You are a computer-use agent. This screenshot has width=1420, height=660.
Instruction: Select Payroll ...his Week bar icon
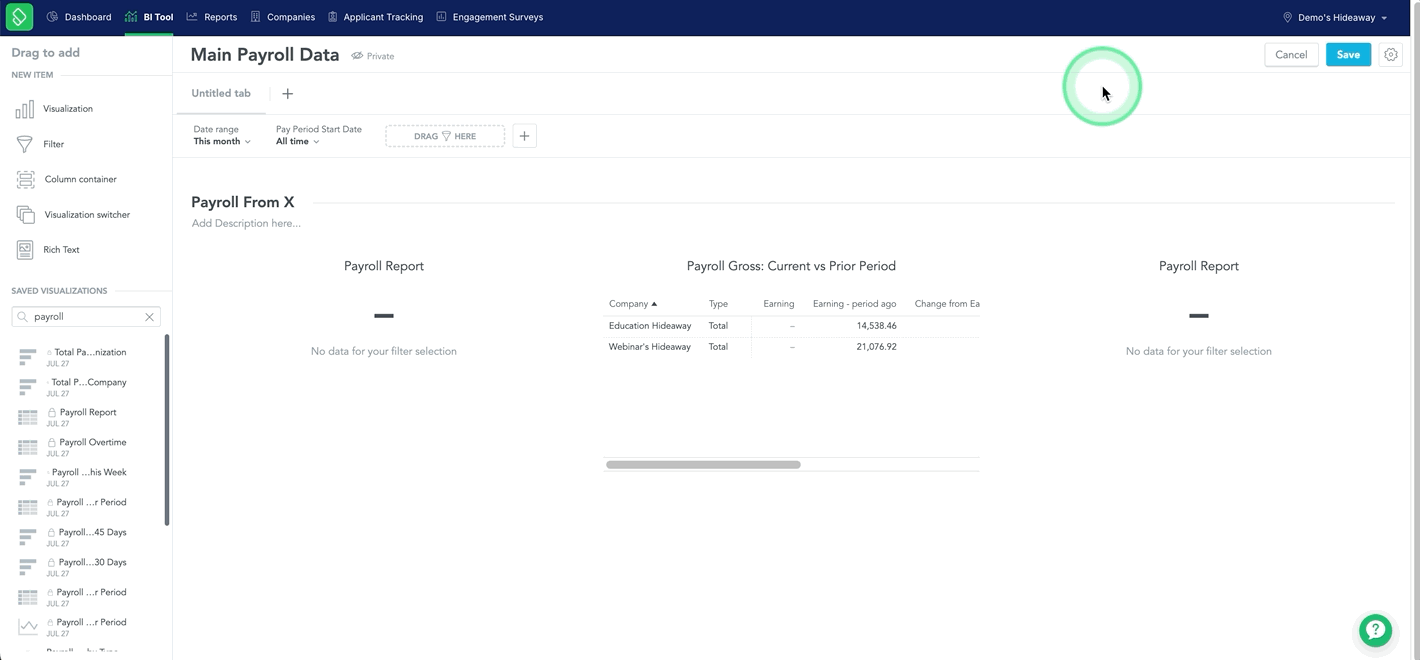(28, 477)
